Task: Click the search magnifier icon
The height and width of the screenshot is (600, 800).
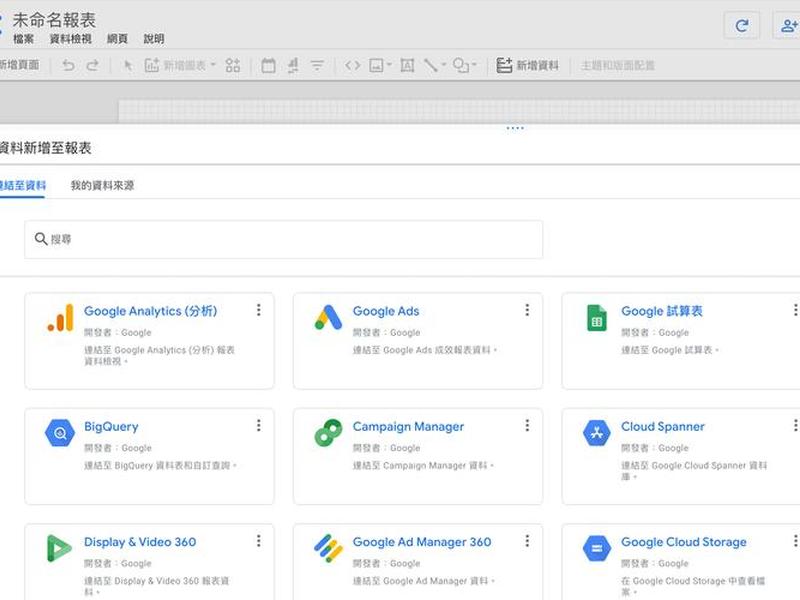Action: [x=41, y=239]
